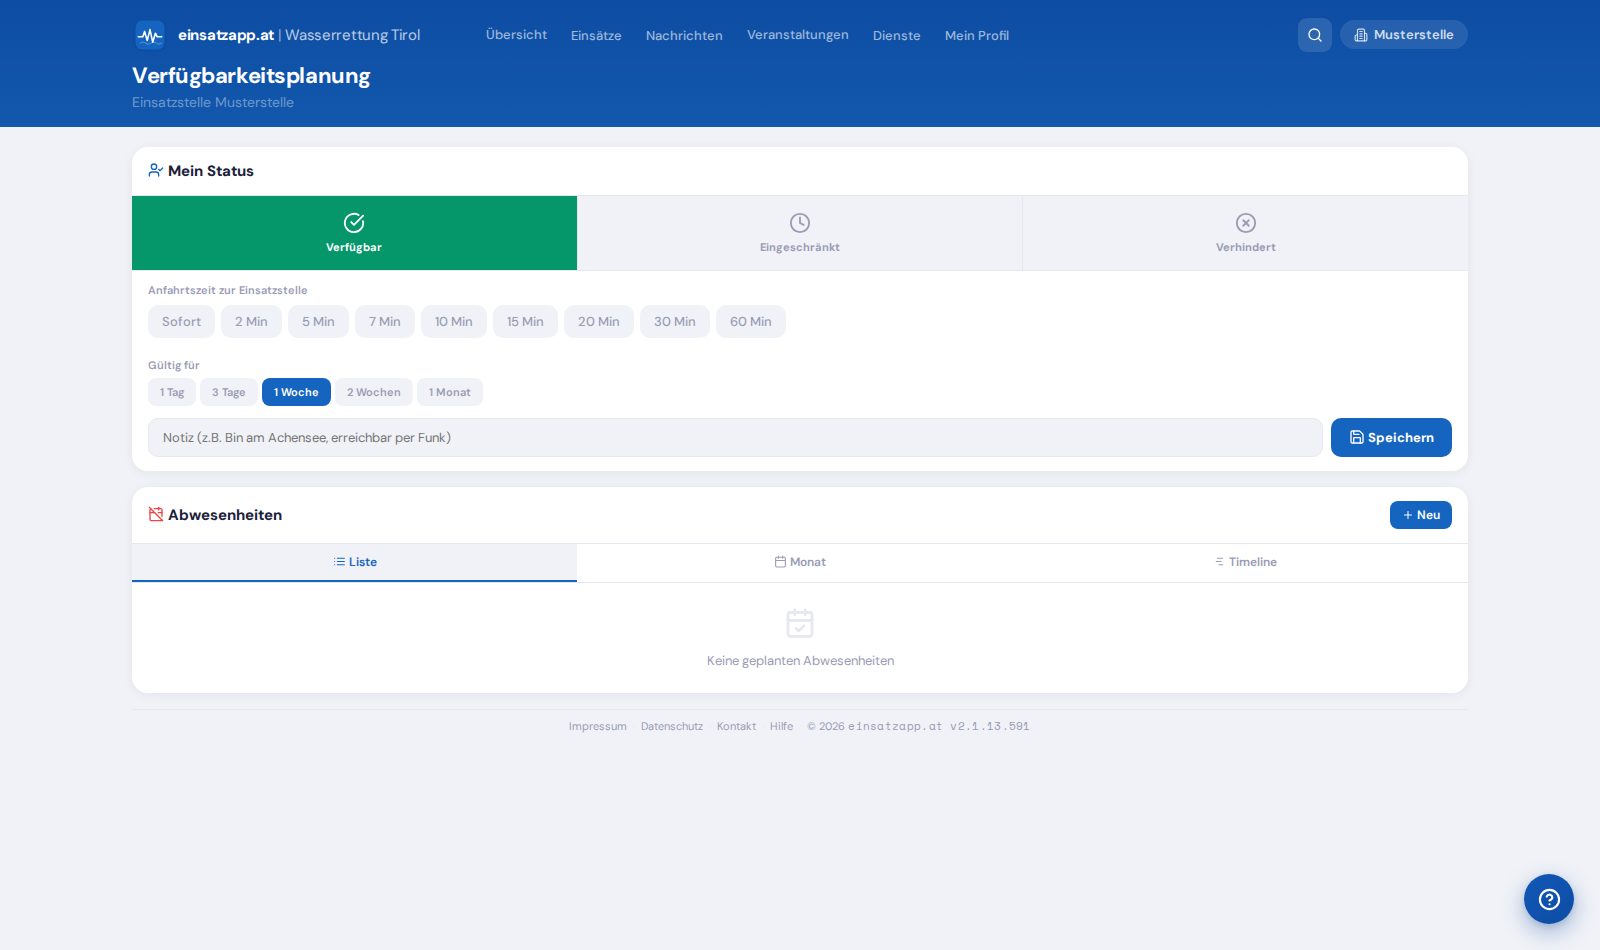Click the Speichern button
The height and width of the screenshot is (950, 1600).
click(1391, 437)
